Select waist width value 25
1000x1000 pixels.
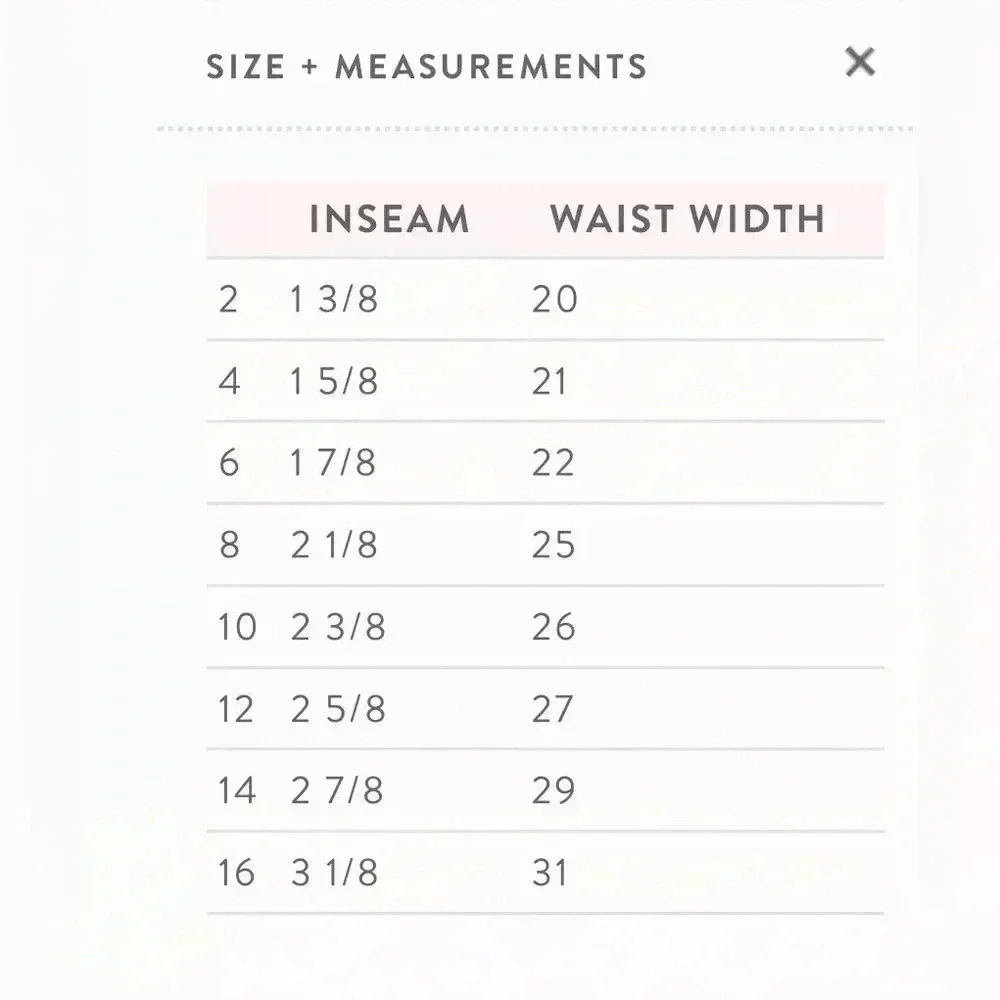point(554,545)
